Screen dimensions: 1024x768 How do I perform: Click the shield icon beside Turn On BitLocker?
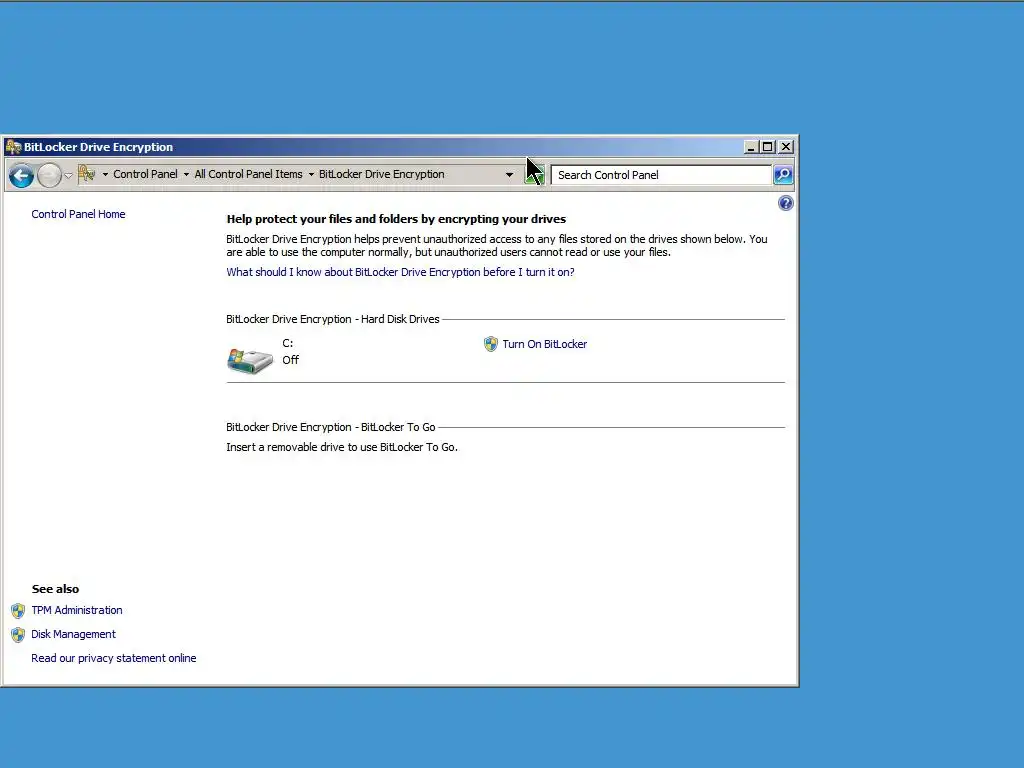click(490, 344)
